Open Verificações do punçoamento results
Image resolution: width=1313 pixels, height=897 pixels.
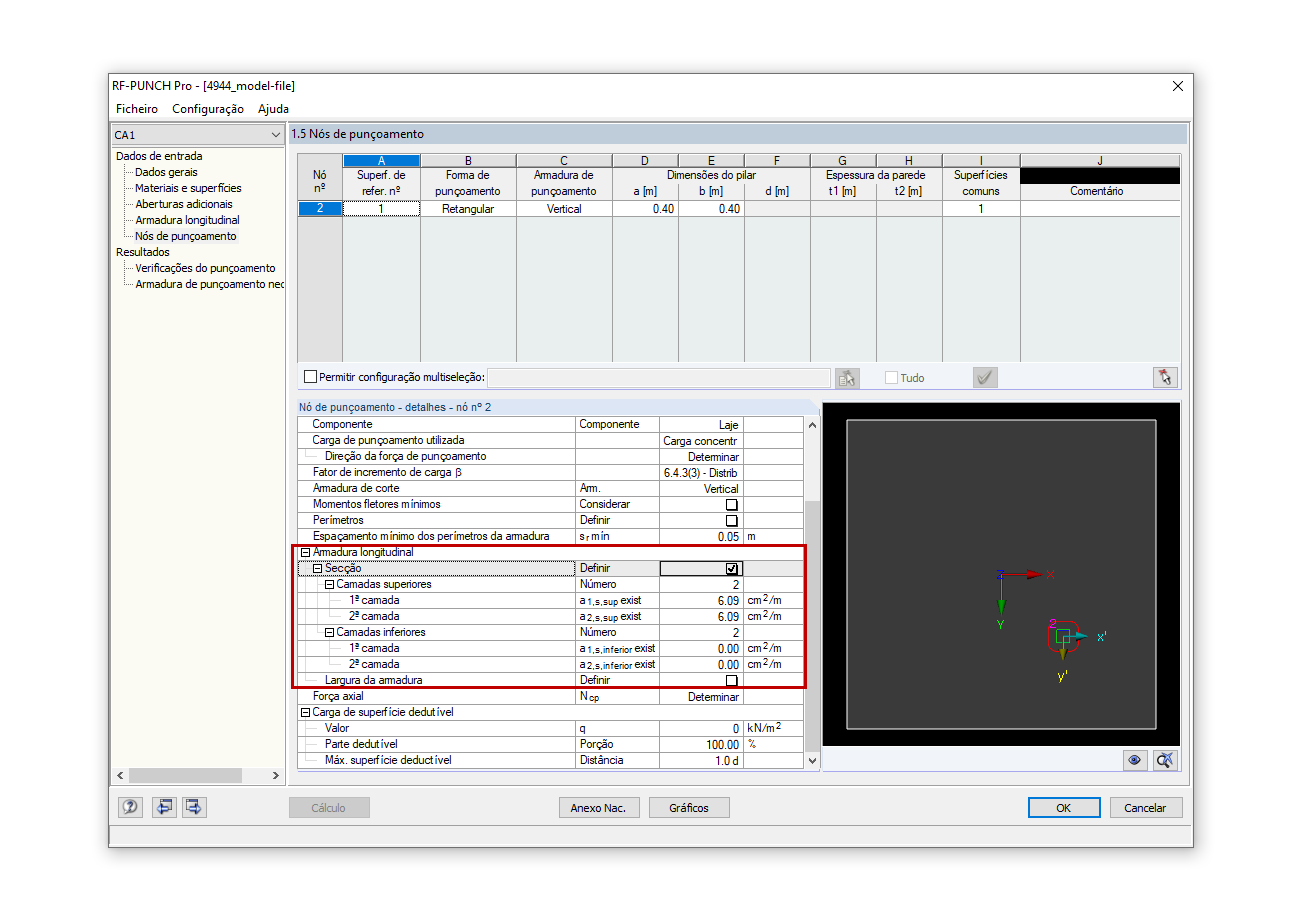click(x=205, y=268)
